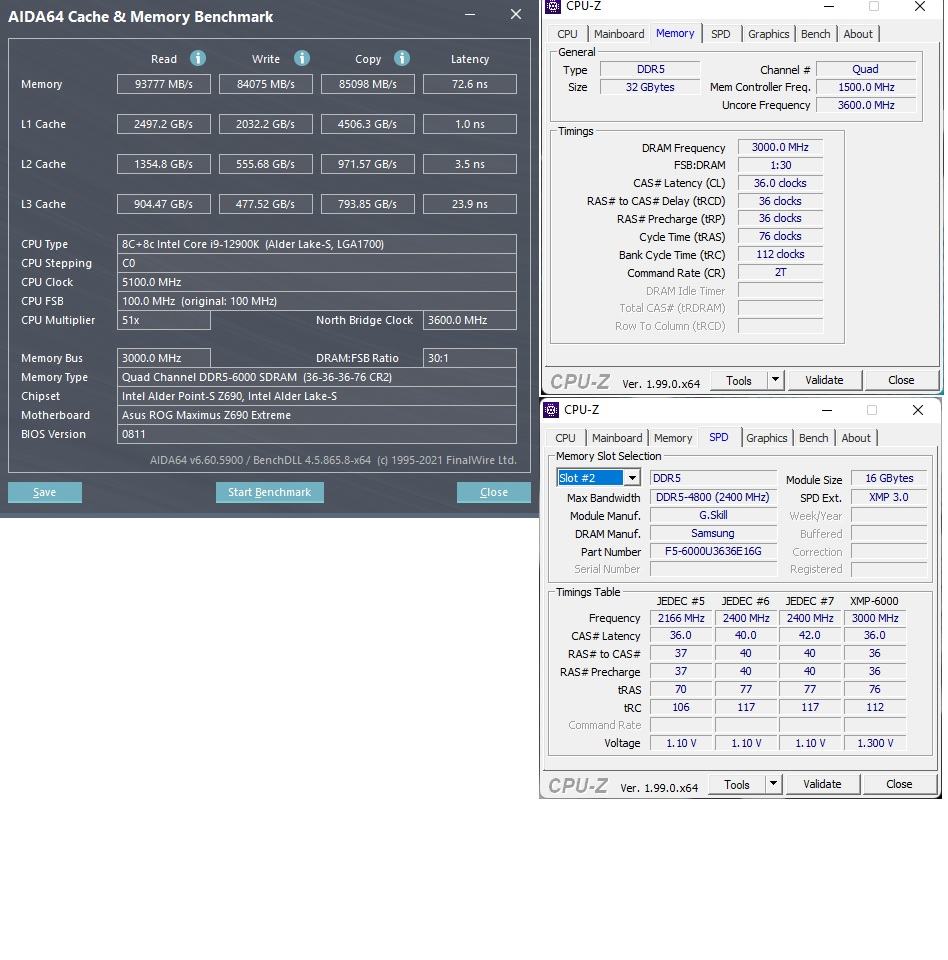Click North Bridge Clock field 3600.0 MHz
Image resolution: width=948 pixels, height=960 pixels.
(x=470, y=320)
